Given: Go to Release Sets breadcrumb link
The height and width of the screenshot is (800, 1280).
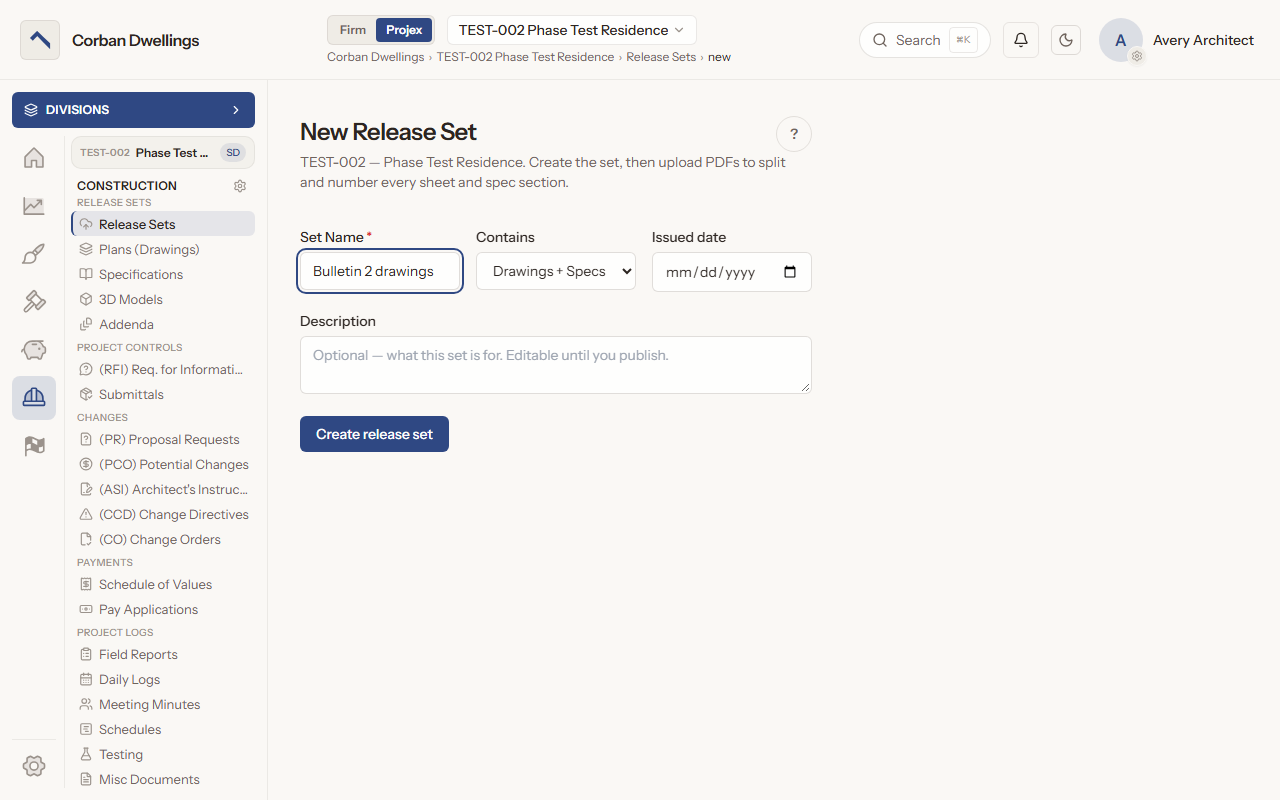Looking at the screenshot, I should [x=661, y=57].
